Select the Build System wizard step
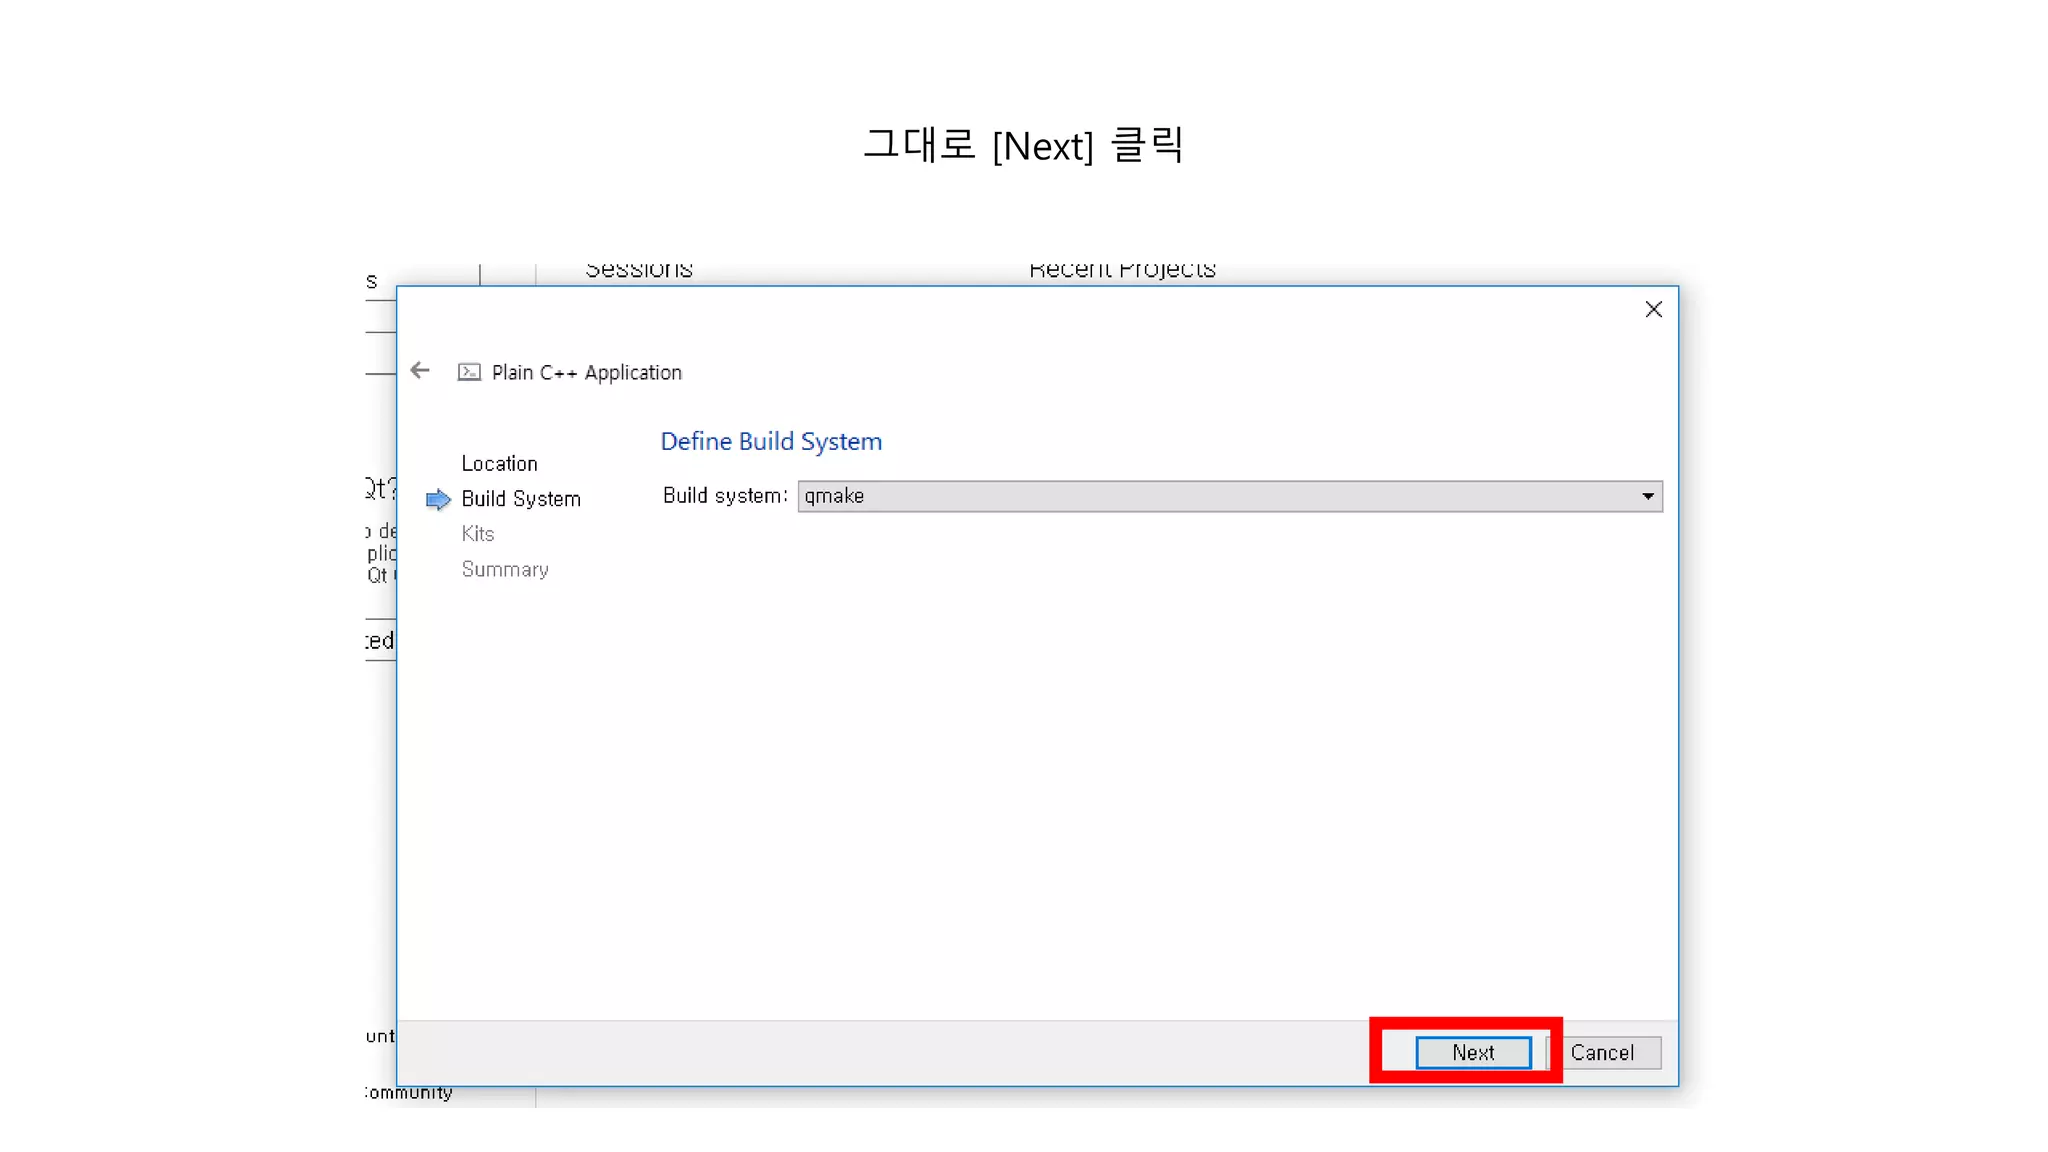This screenshot has height=1152, width=2048. coord(520,499)
